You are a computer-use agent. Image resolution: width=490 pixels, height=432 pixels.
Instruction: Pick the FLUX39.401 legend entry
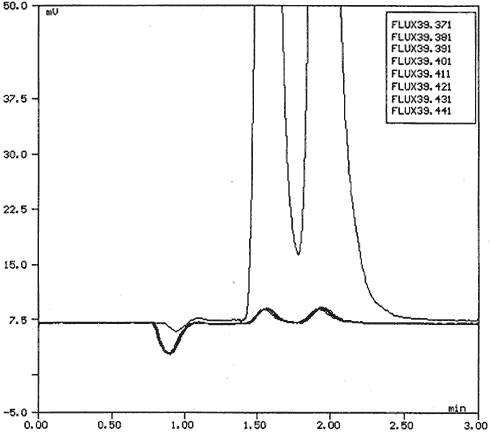(x=421, y=61)
